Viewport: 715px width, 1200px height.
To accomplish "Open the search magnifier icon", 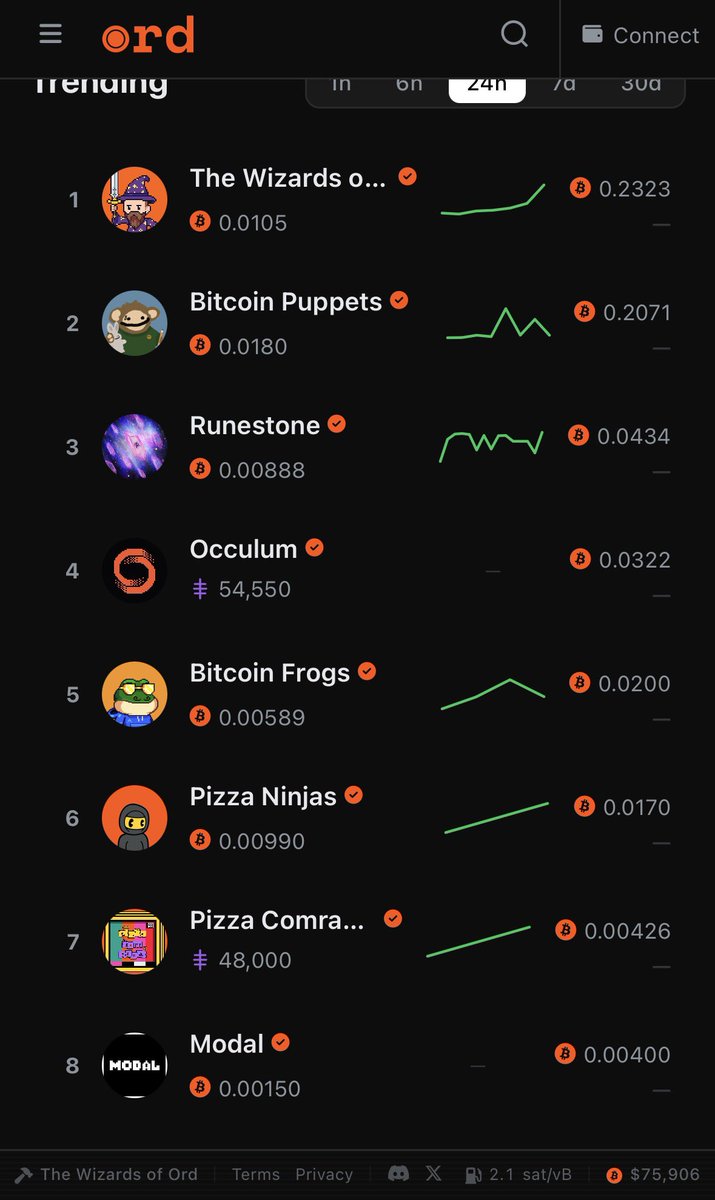I will point(514,34).
